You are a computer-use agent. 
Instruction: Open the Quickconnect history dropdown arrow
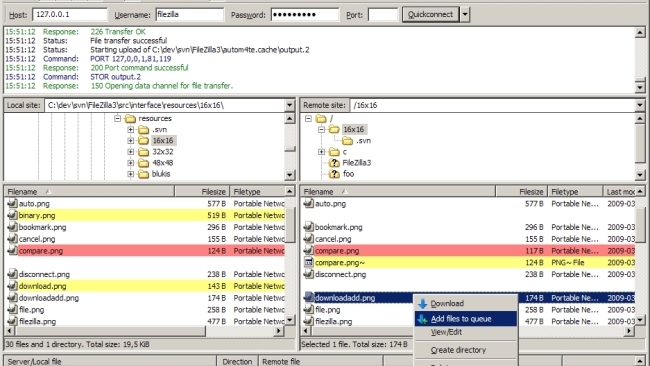[x=465, y=15]
